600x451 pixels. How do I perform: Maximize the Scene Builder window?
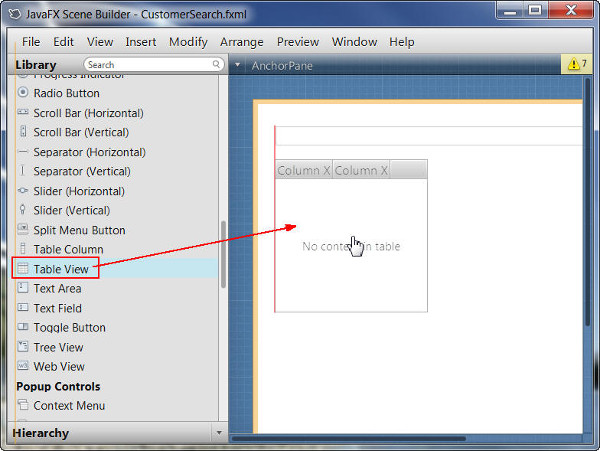[x=535, y=10]
